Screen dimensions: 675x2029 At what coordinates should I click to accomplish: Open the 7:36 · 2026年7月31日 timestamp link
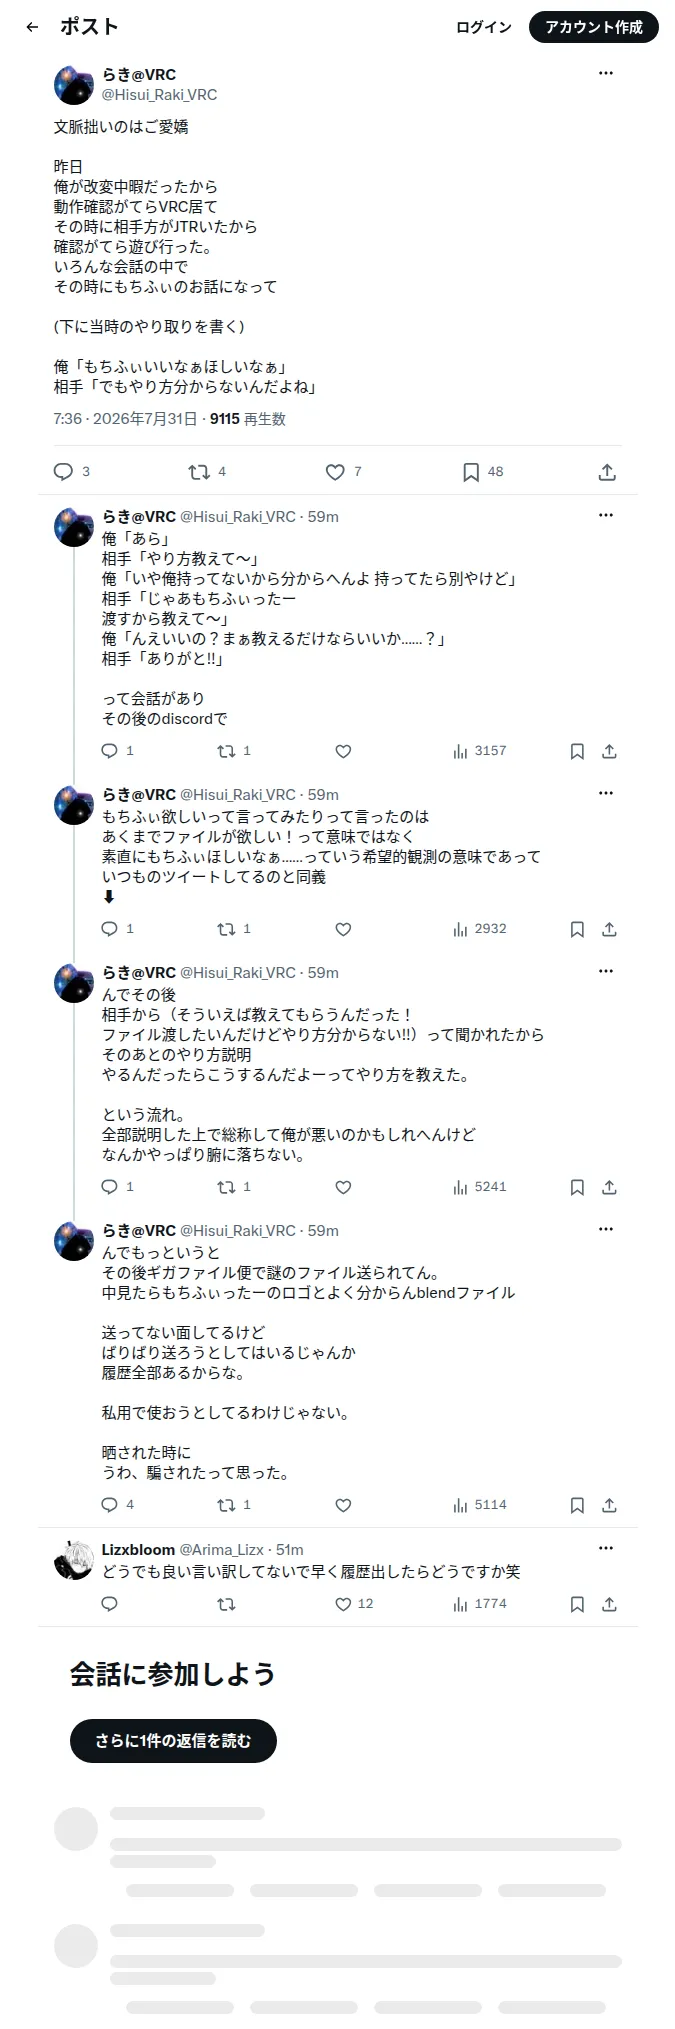[126, 419]
